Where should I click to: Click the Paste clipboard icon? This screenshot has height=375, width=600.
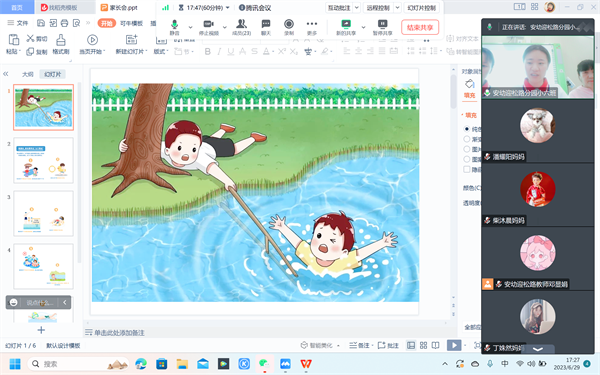coord(13,39)
